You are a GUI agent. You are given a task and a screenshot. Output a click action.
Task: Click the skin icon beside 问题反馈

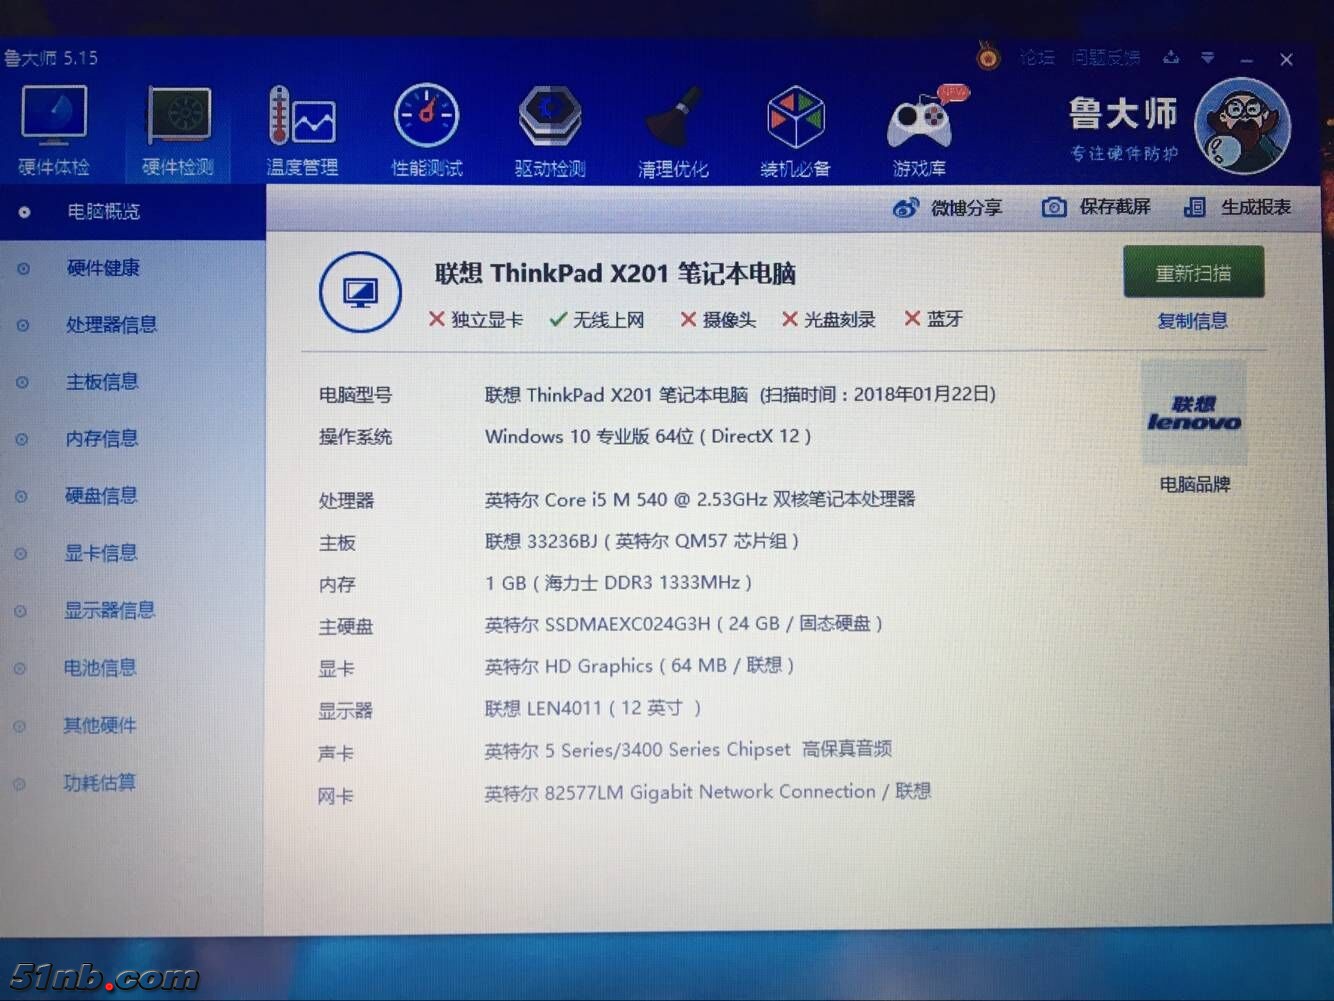click(1170, 58)
